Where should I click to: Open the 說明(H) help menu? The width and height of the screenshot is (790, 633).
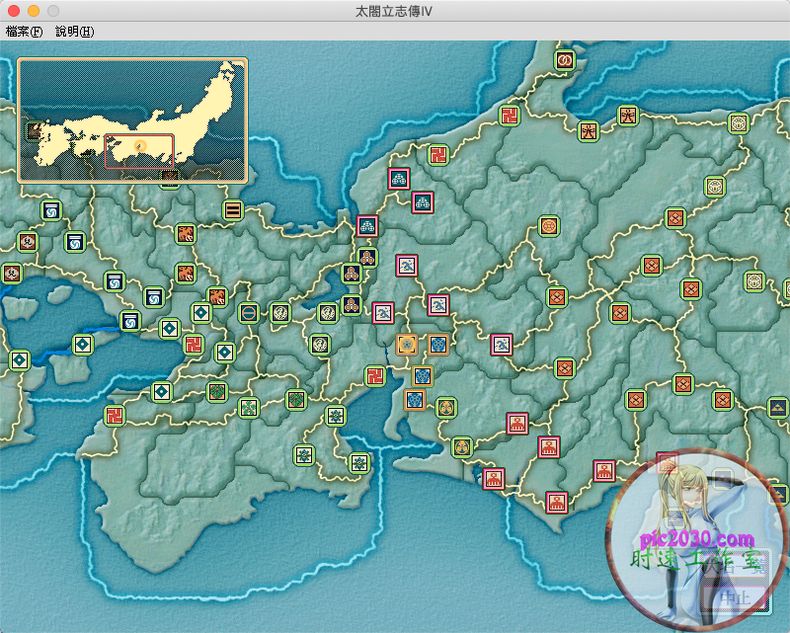[75, 32]
